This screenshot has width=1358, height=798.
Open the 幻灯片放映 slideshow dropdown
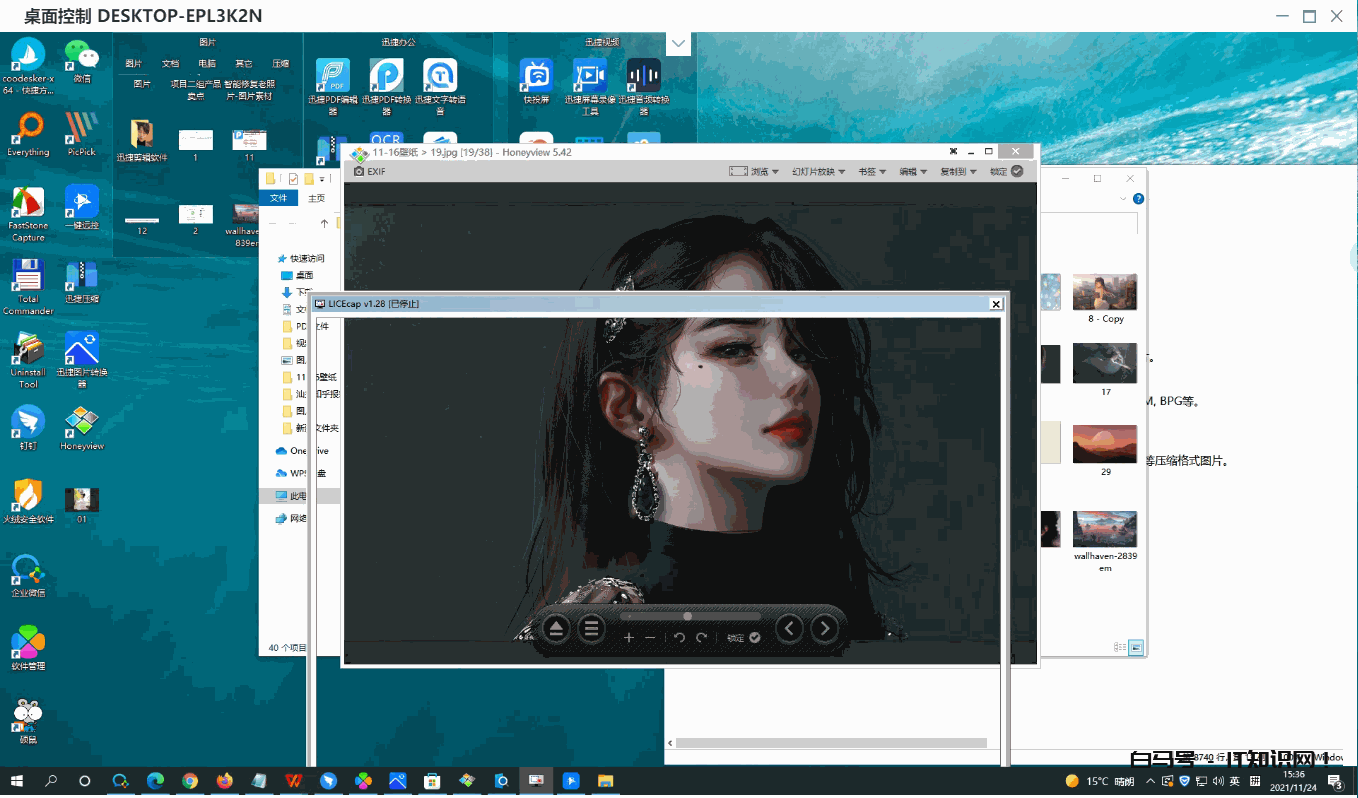click(x=818, y=172)
